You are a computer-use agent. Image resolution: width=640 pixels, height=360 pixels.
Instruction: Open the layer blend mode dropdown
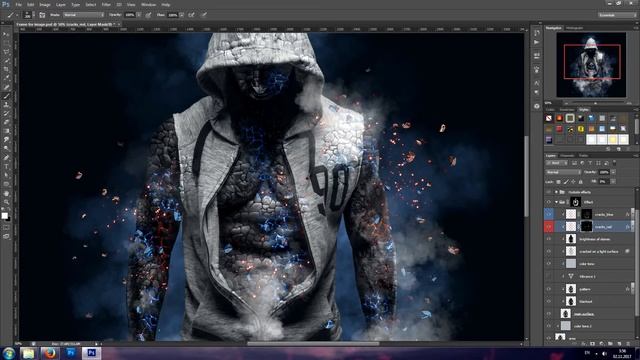[563, 172]
